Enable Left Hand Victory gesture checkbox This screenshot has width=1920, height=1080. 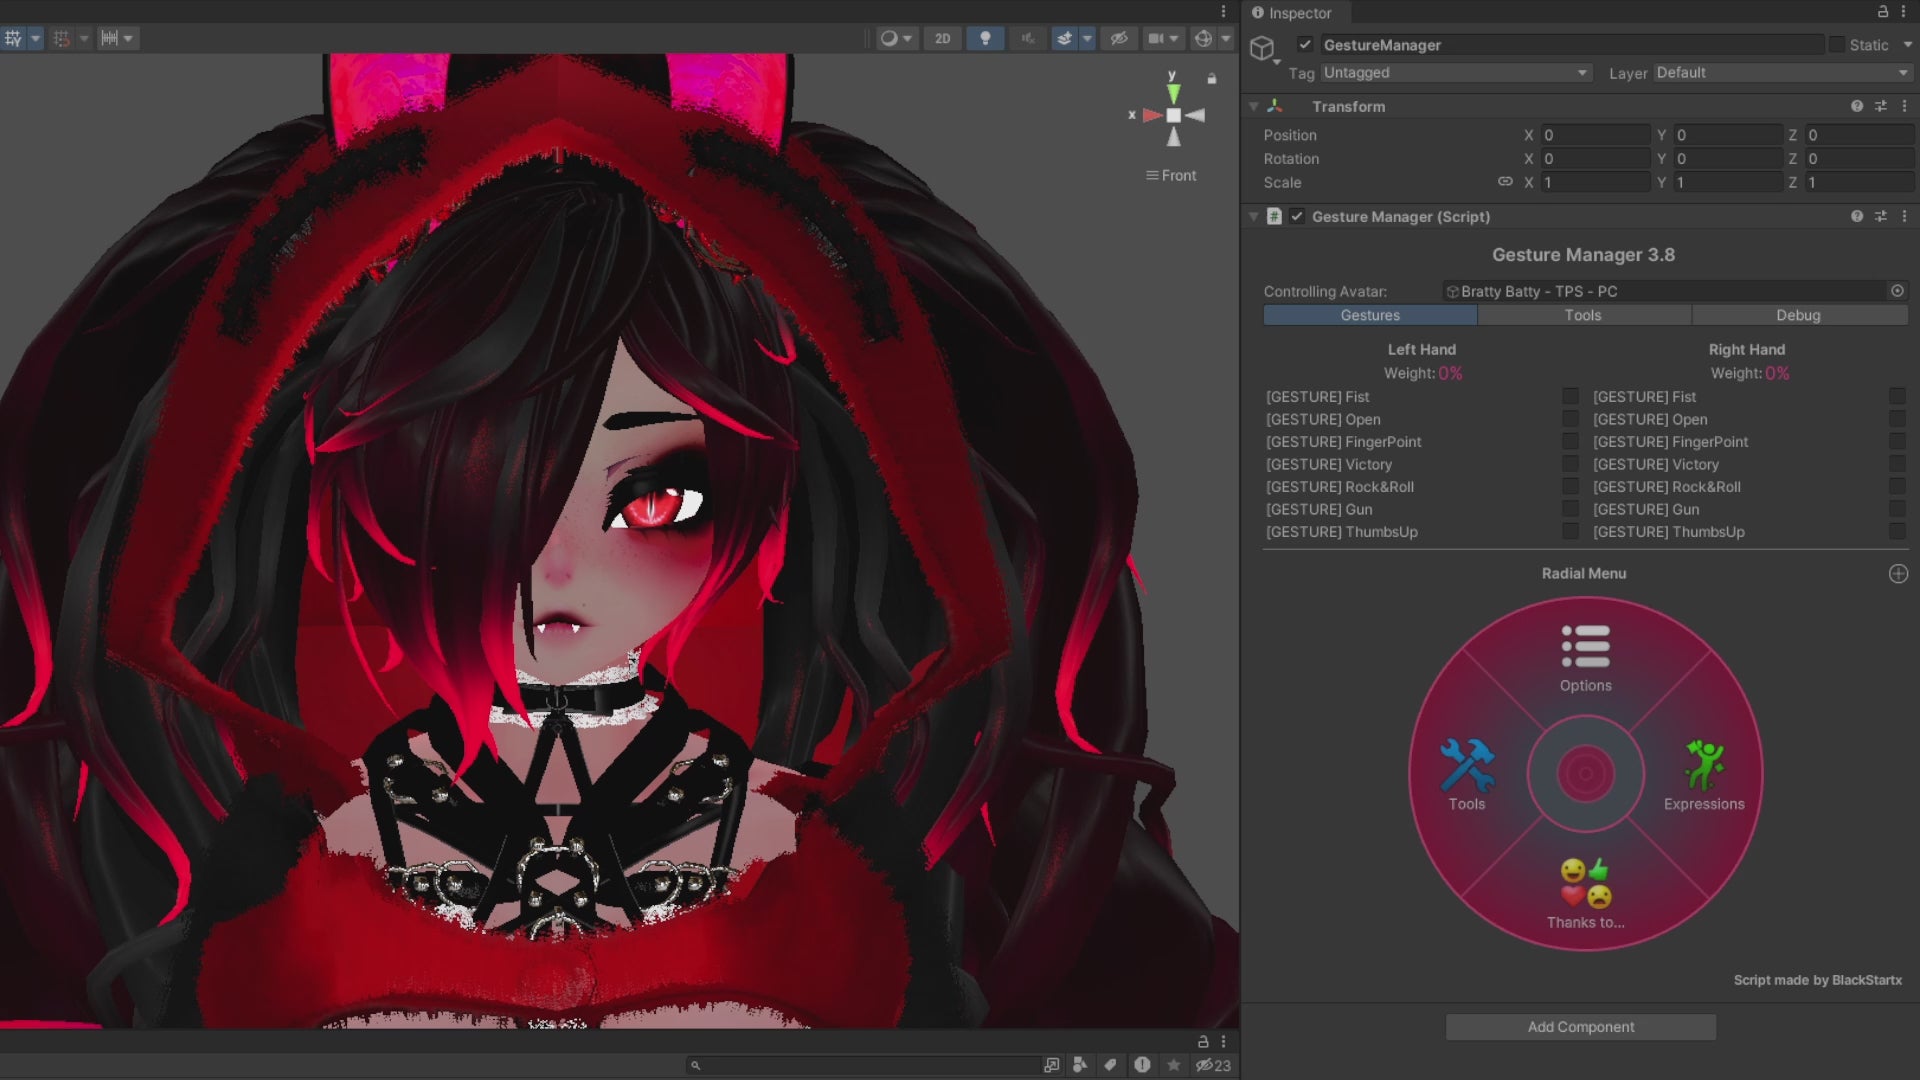click(x=1570, y=464)
